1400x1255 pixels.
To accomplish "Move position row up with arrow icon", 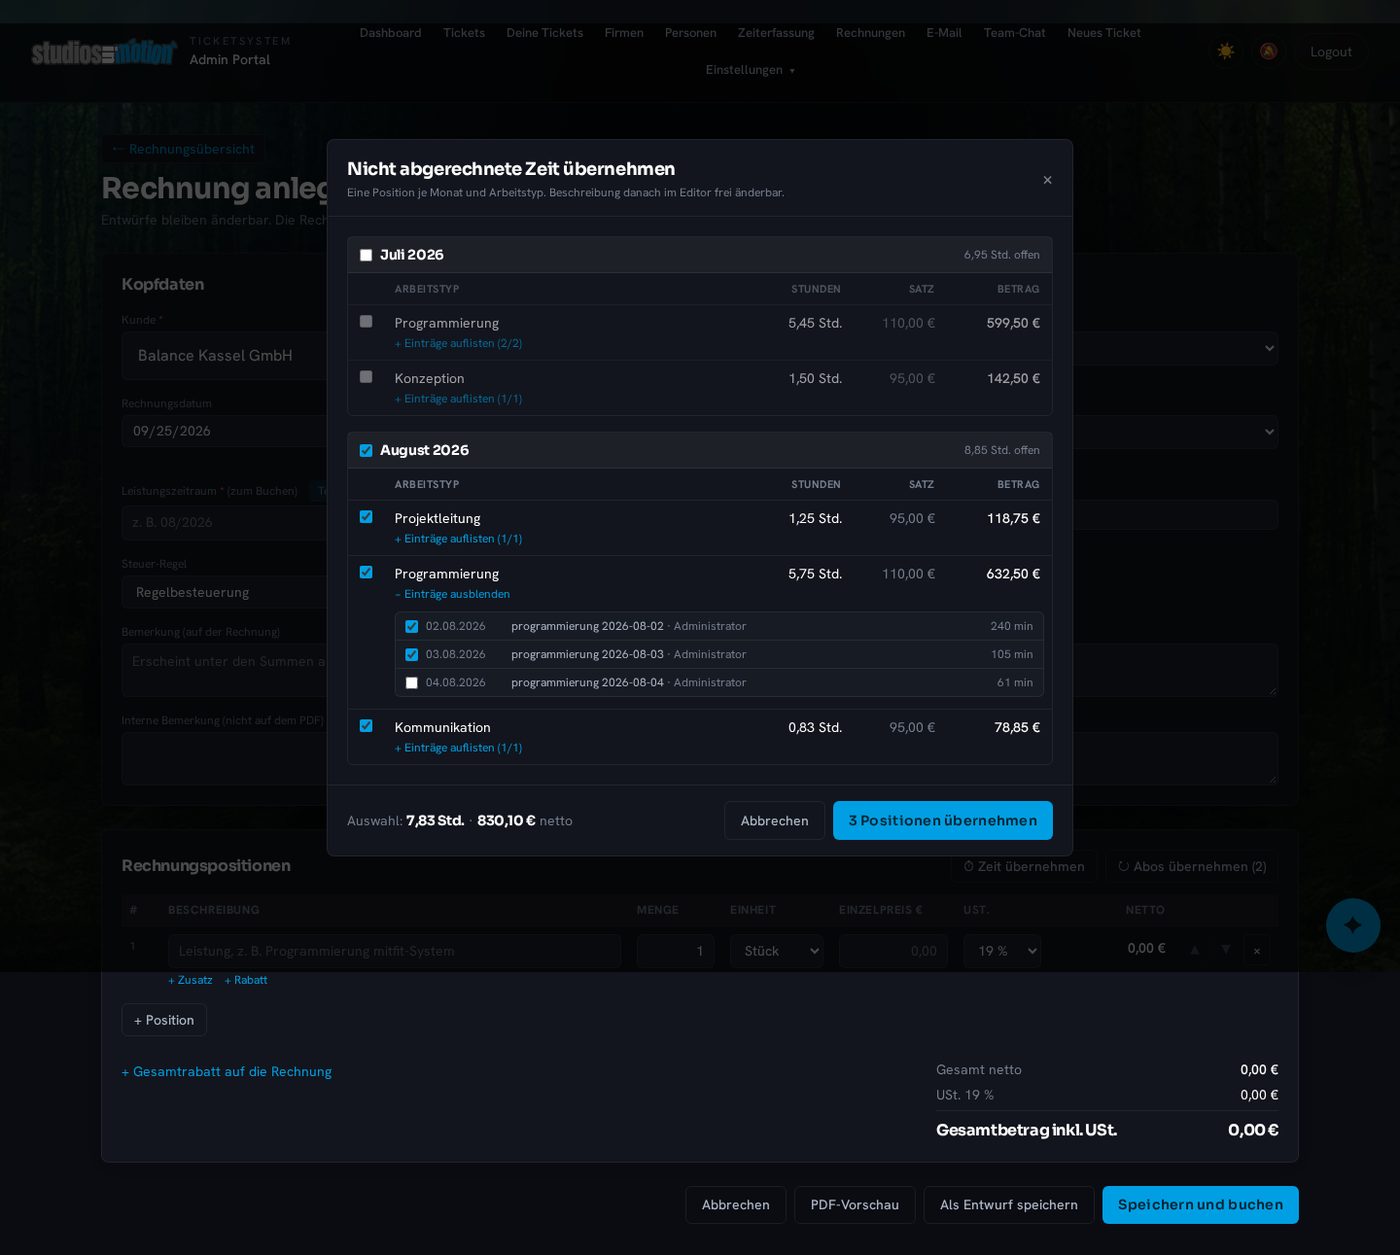I will pos(1194,949).
